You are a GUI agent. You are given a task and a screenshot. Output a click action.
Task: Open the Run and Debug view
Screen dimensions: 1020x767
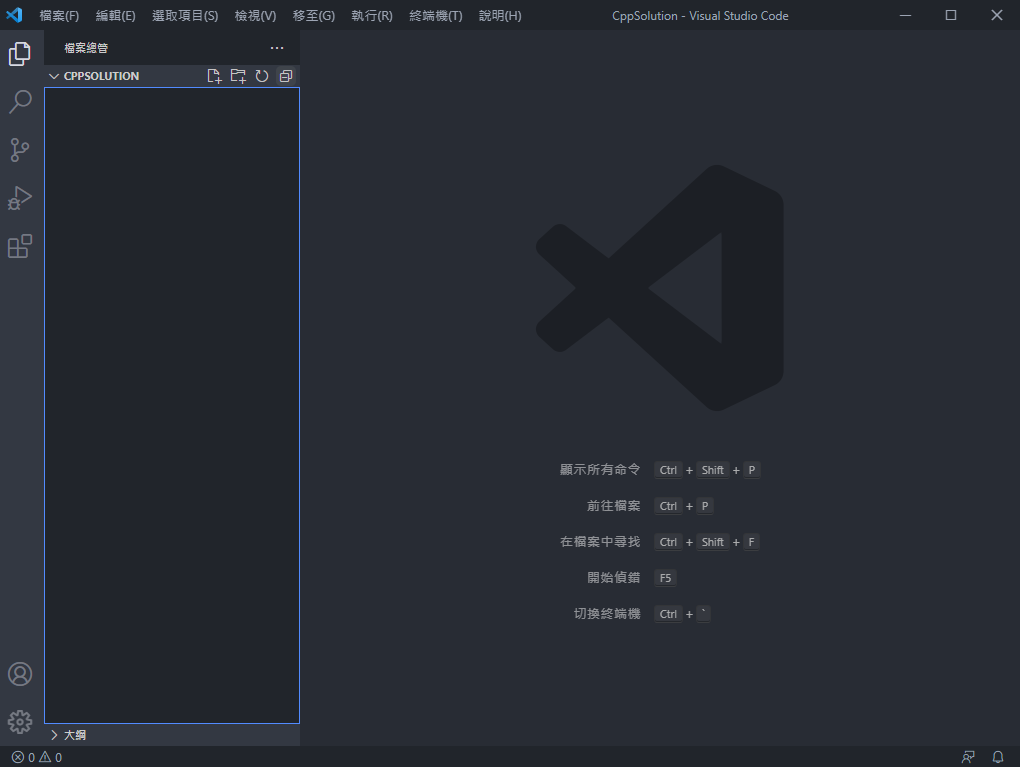[x=20, y=198]
